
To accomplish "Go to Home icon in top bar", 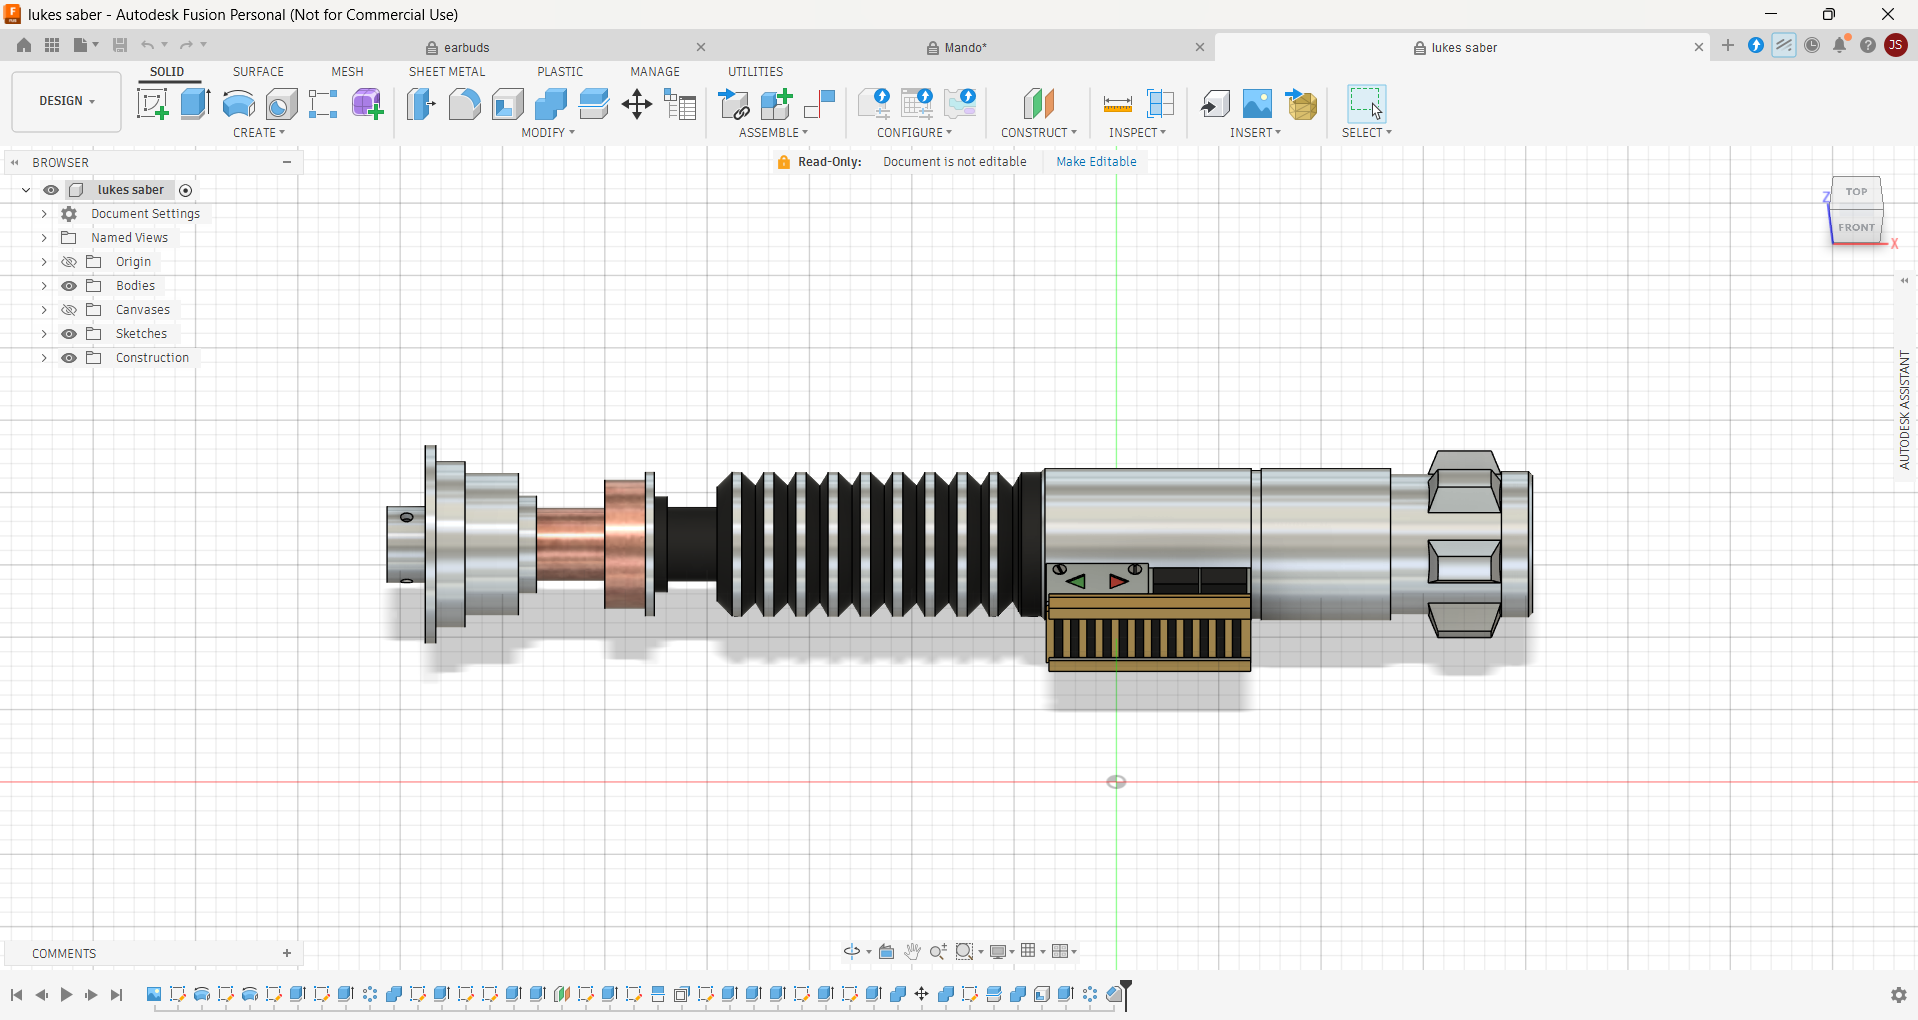I will coord(24,45).
